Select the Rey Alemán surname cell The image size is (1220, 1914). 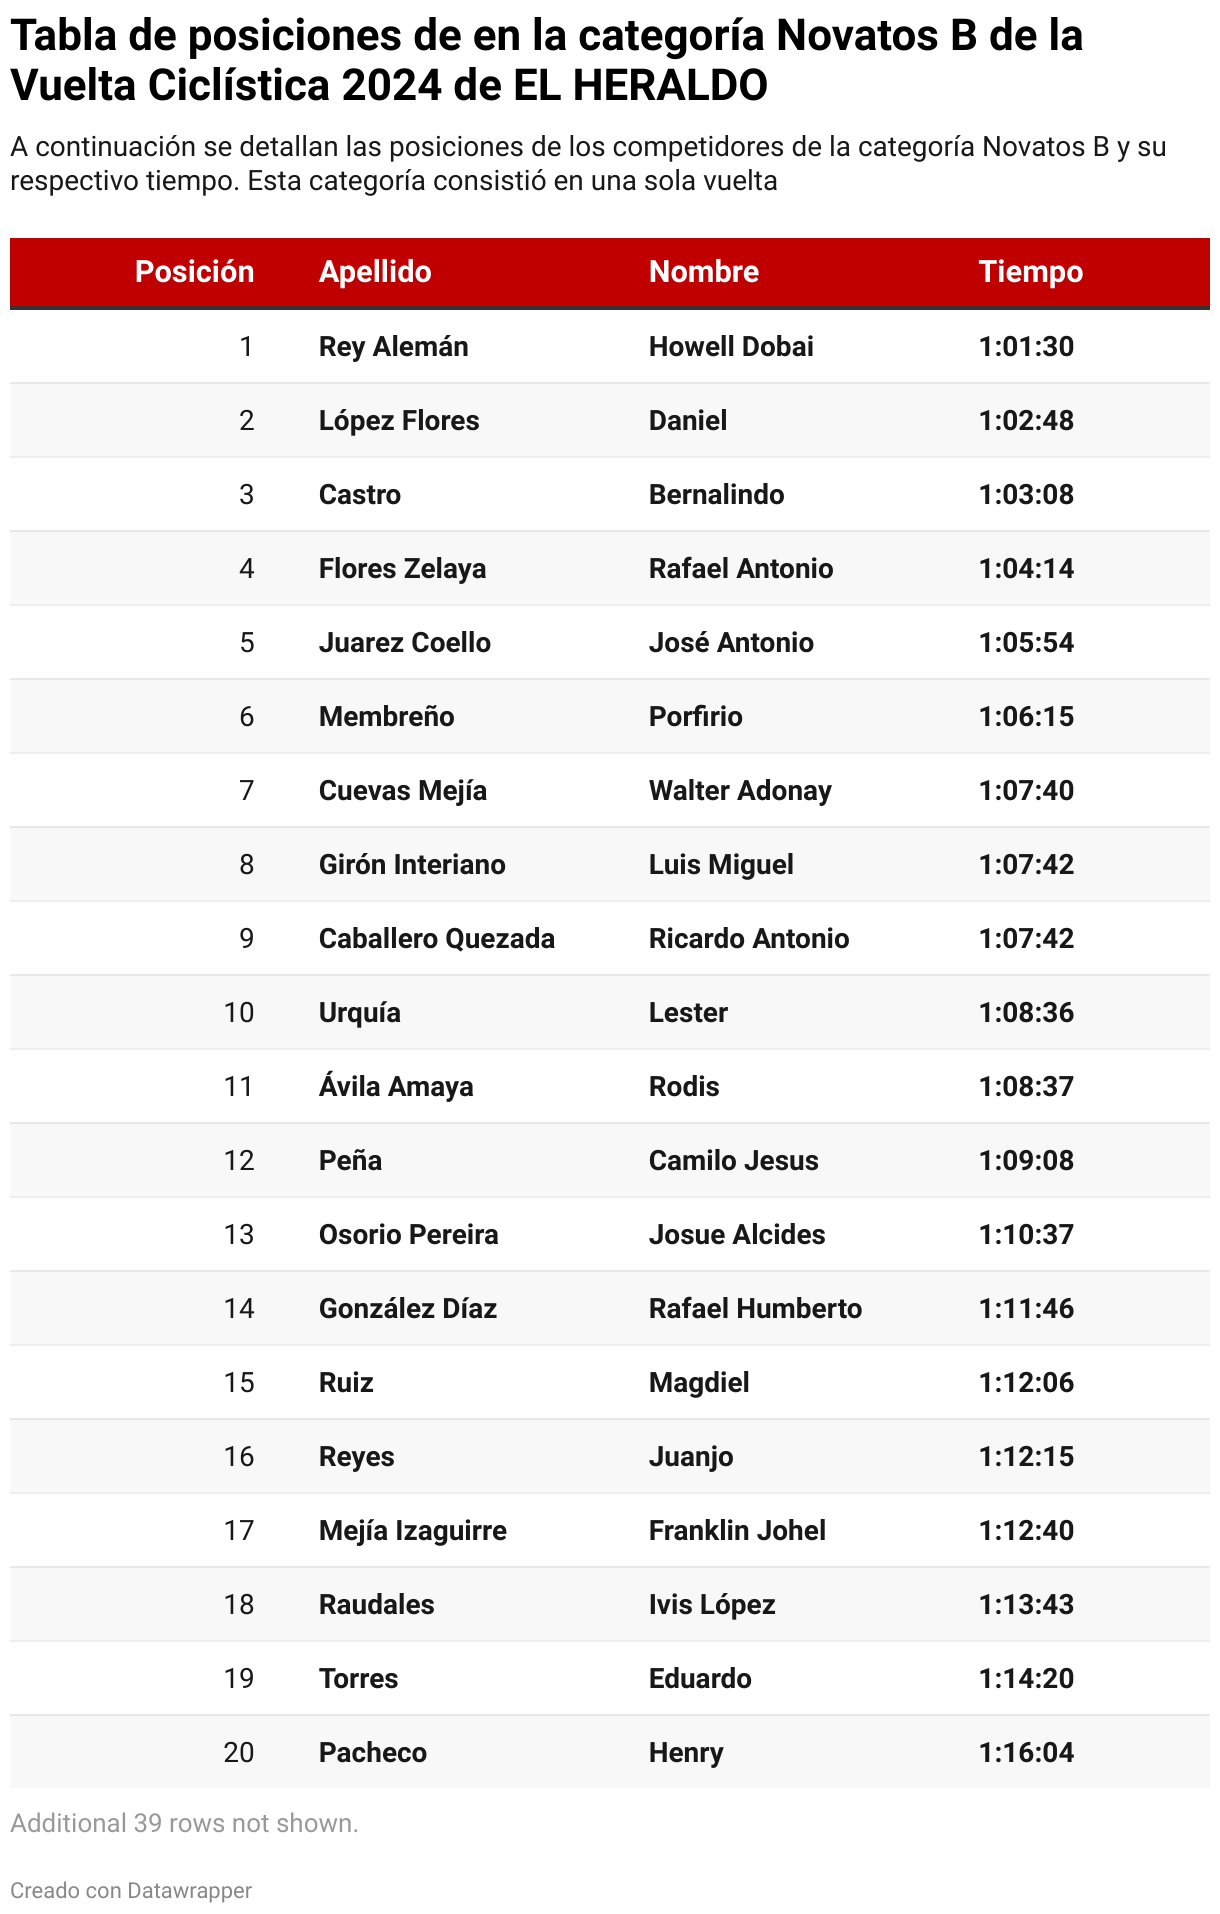(x=393, y=347)
